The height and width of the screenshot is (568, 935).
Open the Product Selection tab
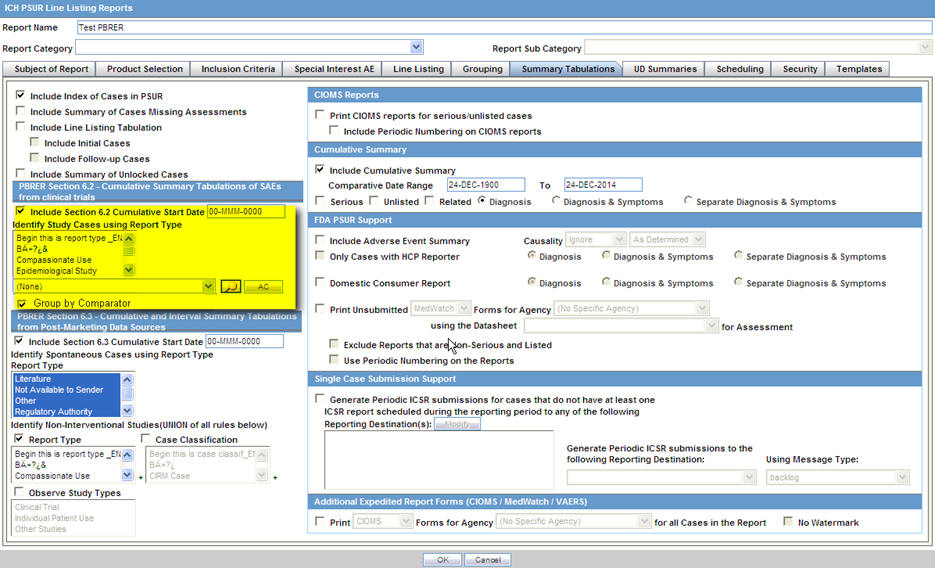click(144, 69)
